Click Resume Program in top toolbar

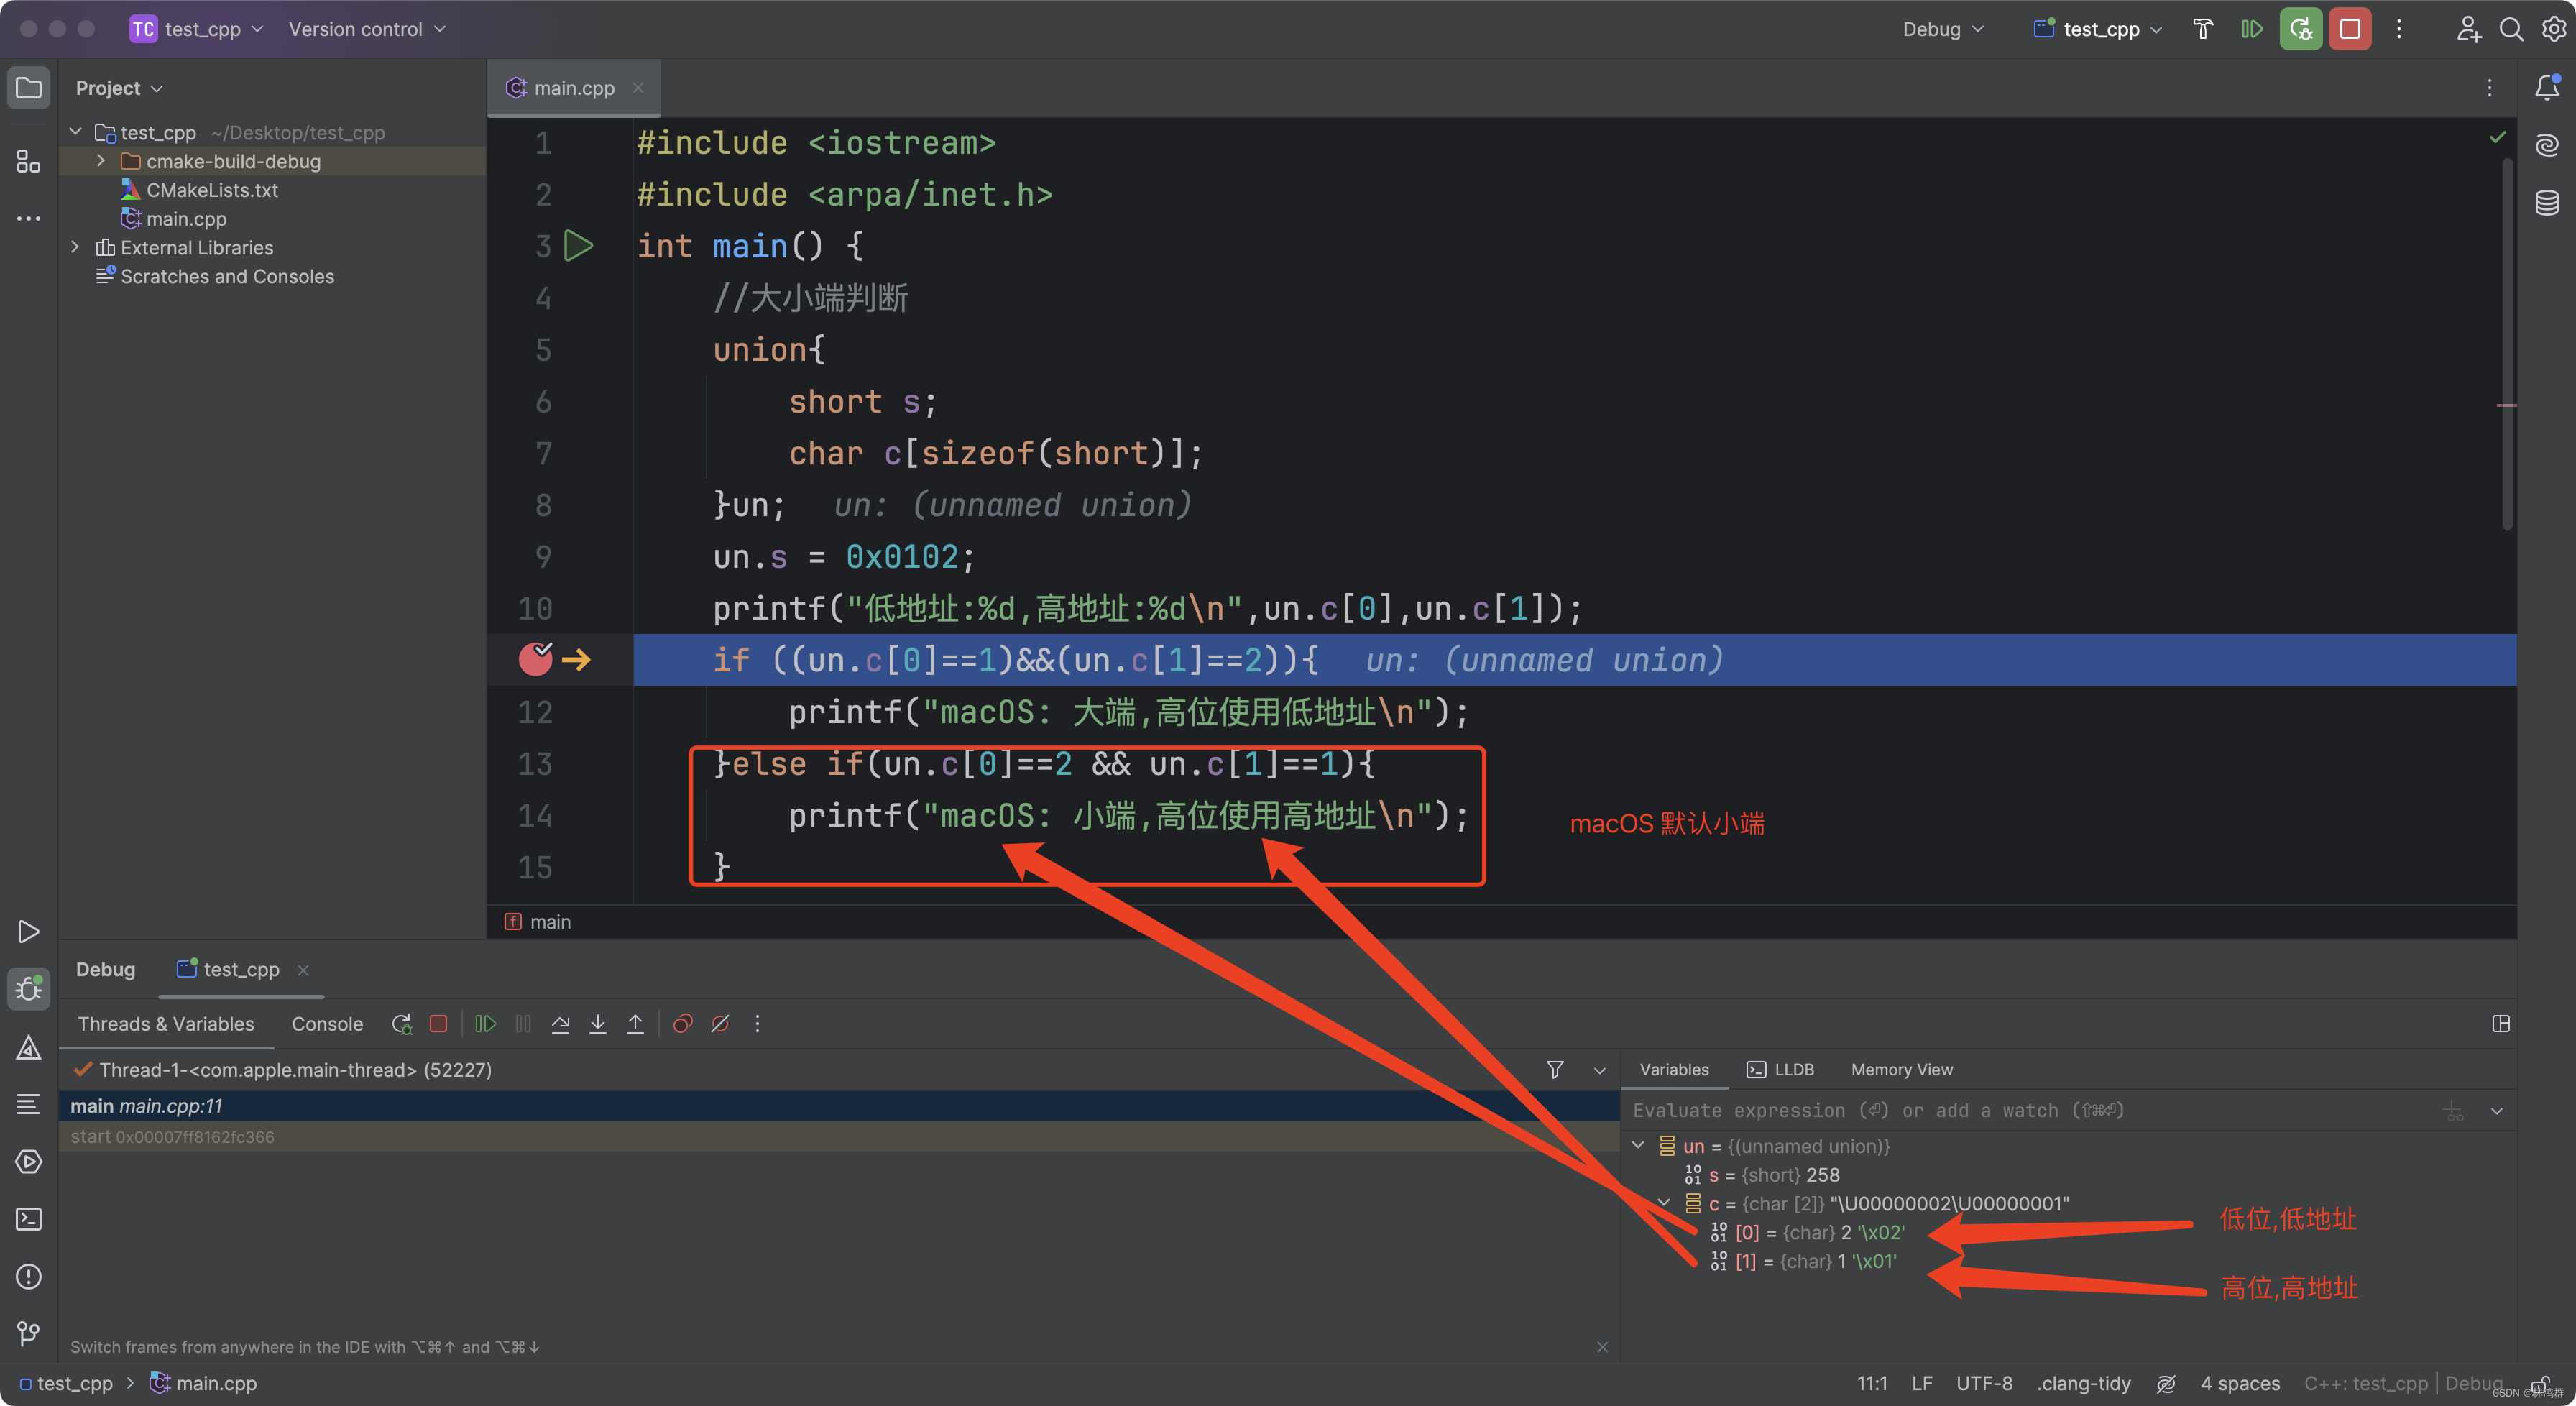click(2252, 29)
